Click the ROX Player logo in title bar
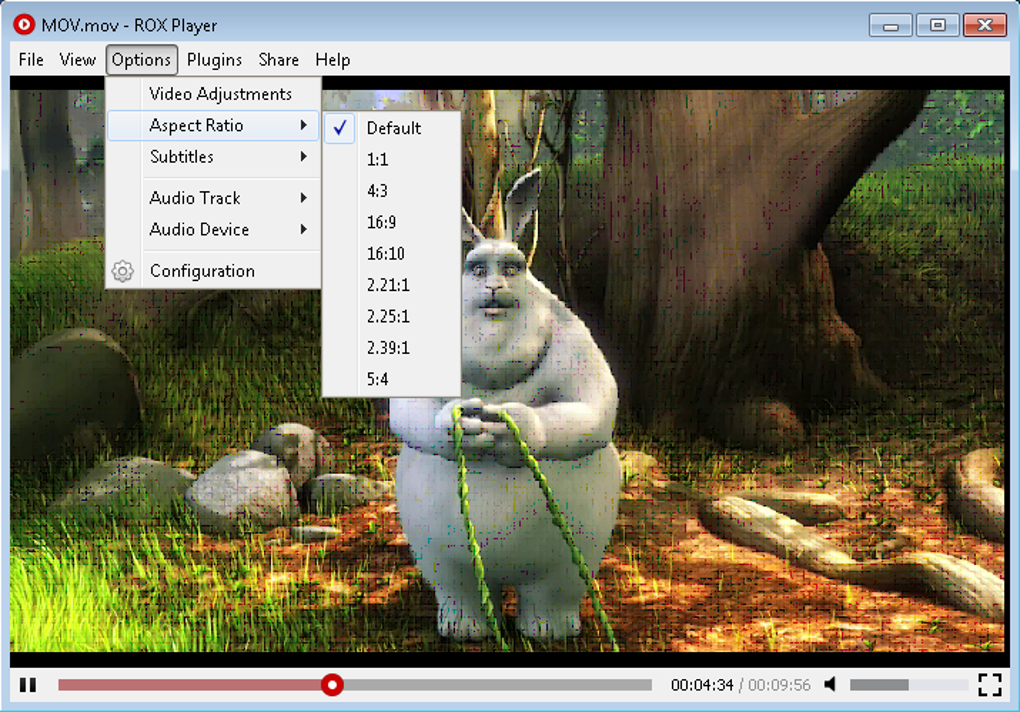 [x=24, y=25]
